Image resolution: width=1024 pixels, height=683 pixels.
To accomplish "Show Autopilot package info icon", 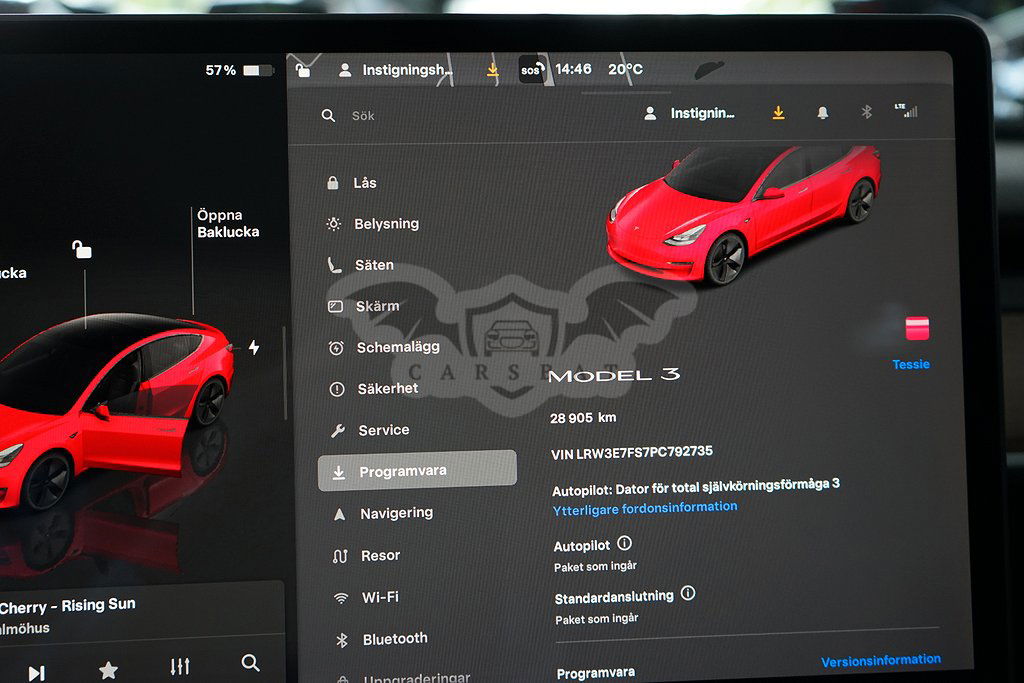I will click(625, 544).
